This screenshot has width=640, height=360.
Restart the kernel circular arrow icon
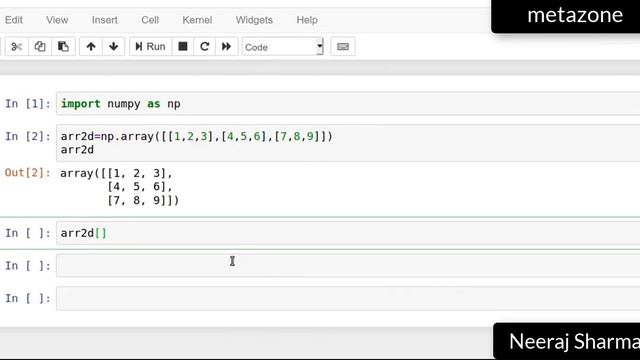click(x=204, y=47)
